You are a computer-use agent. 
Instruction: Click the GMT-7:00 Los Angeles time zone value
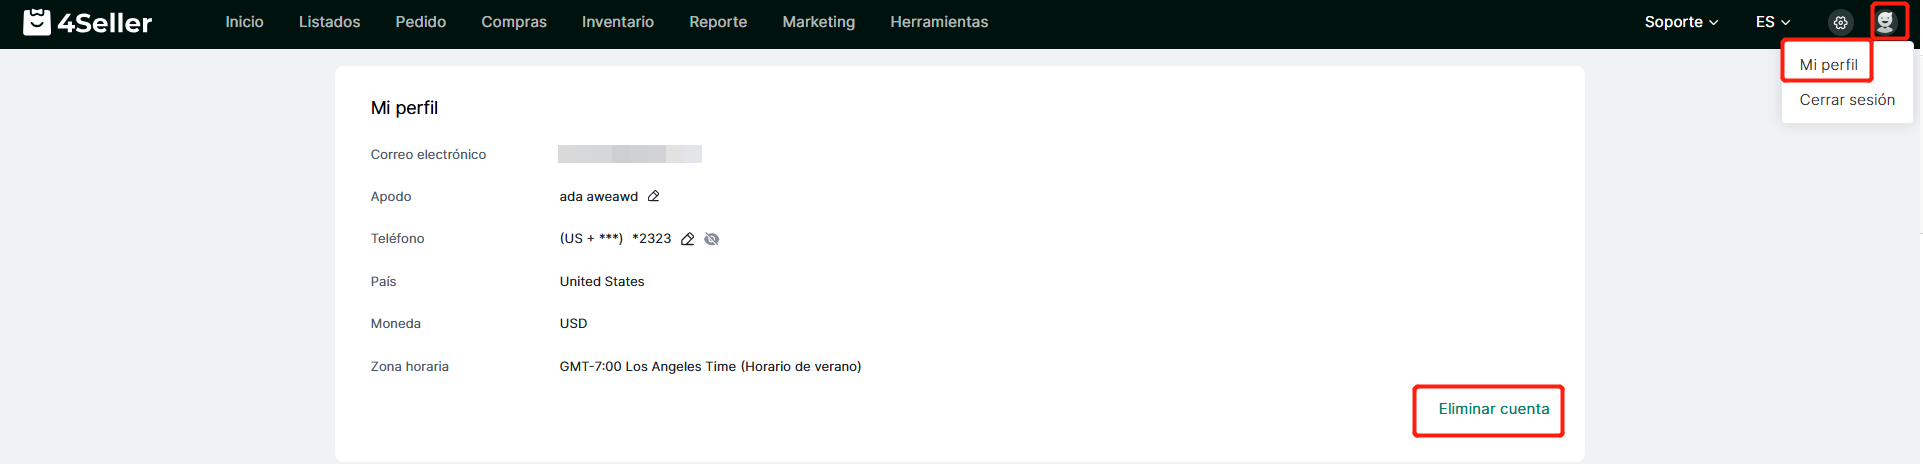point(710,367)
